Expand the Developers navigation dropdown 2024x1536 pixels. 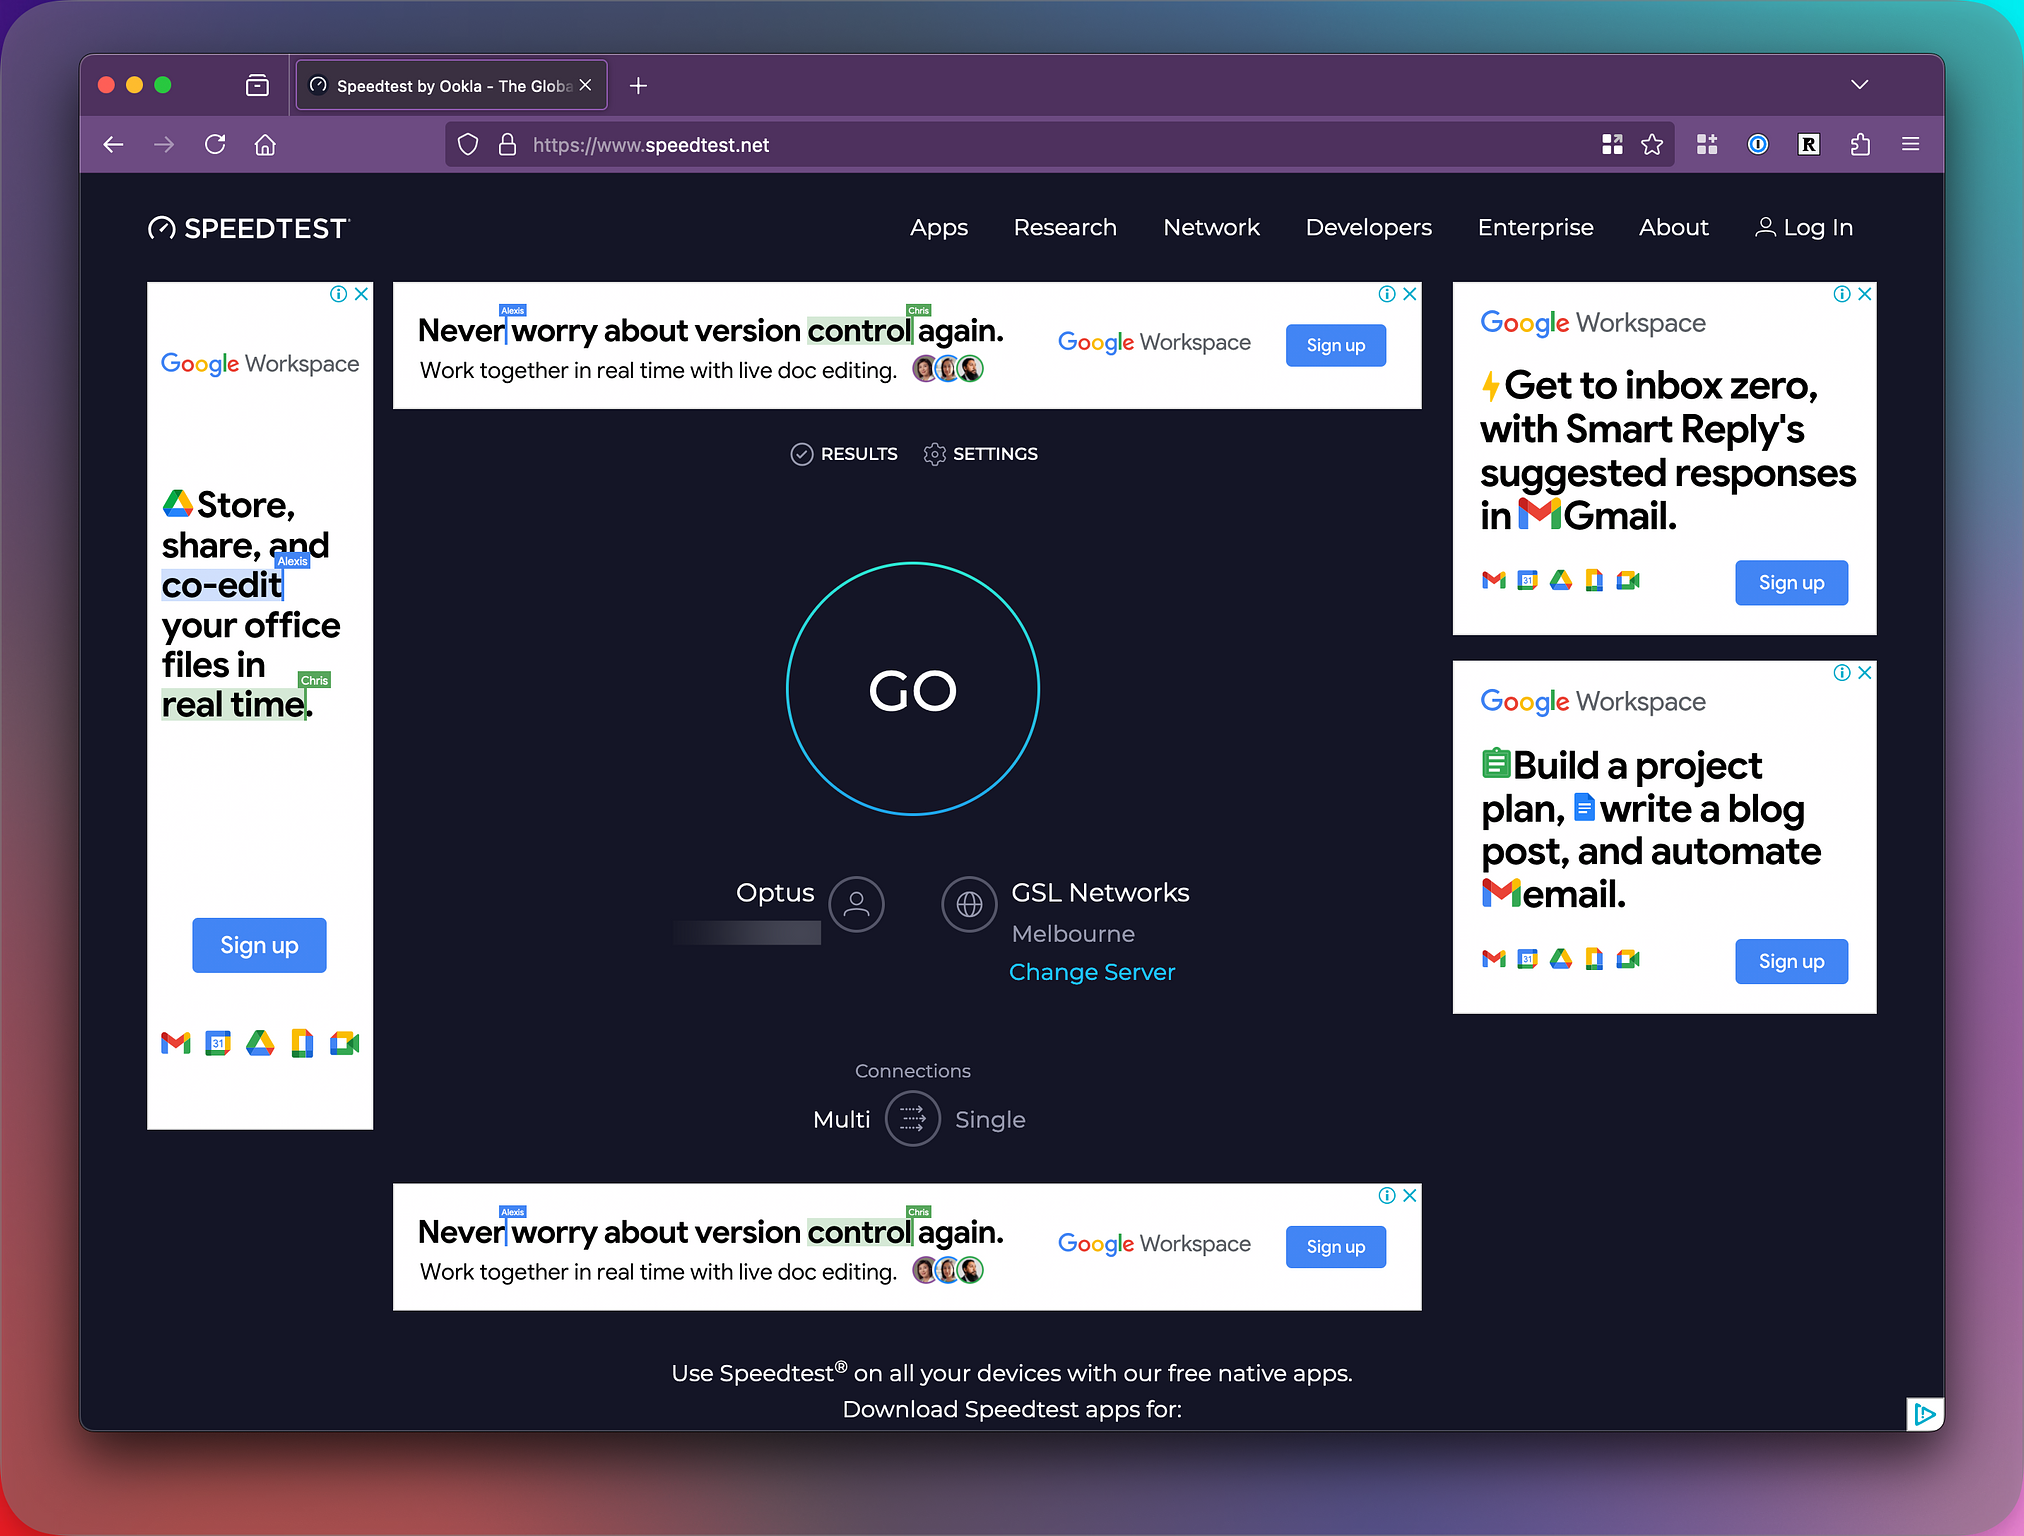(x=1369, y=227)
